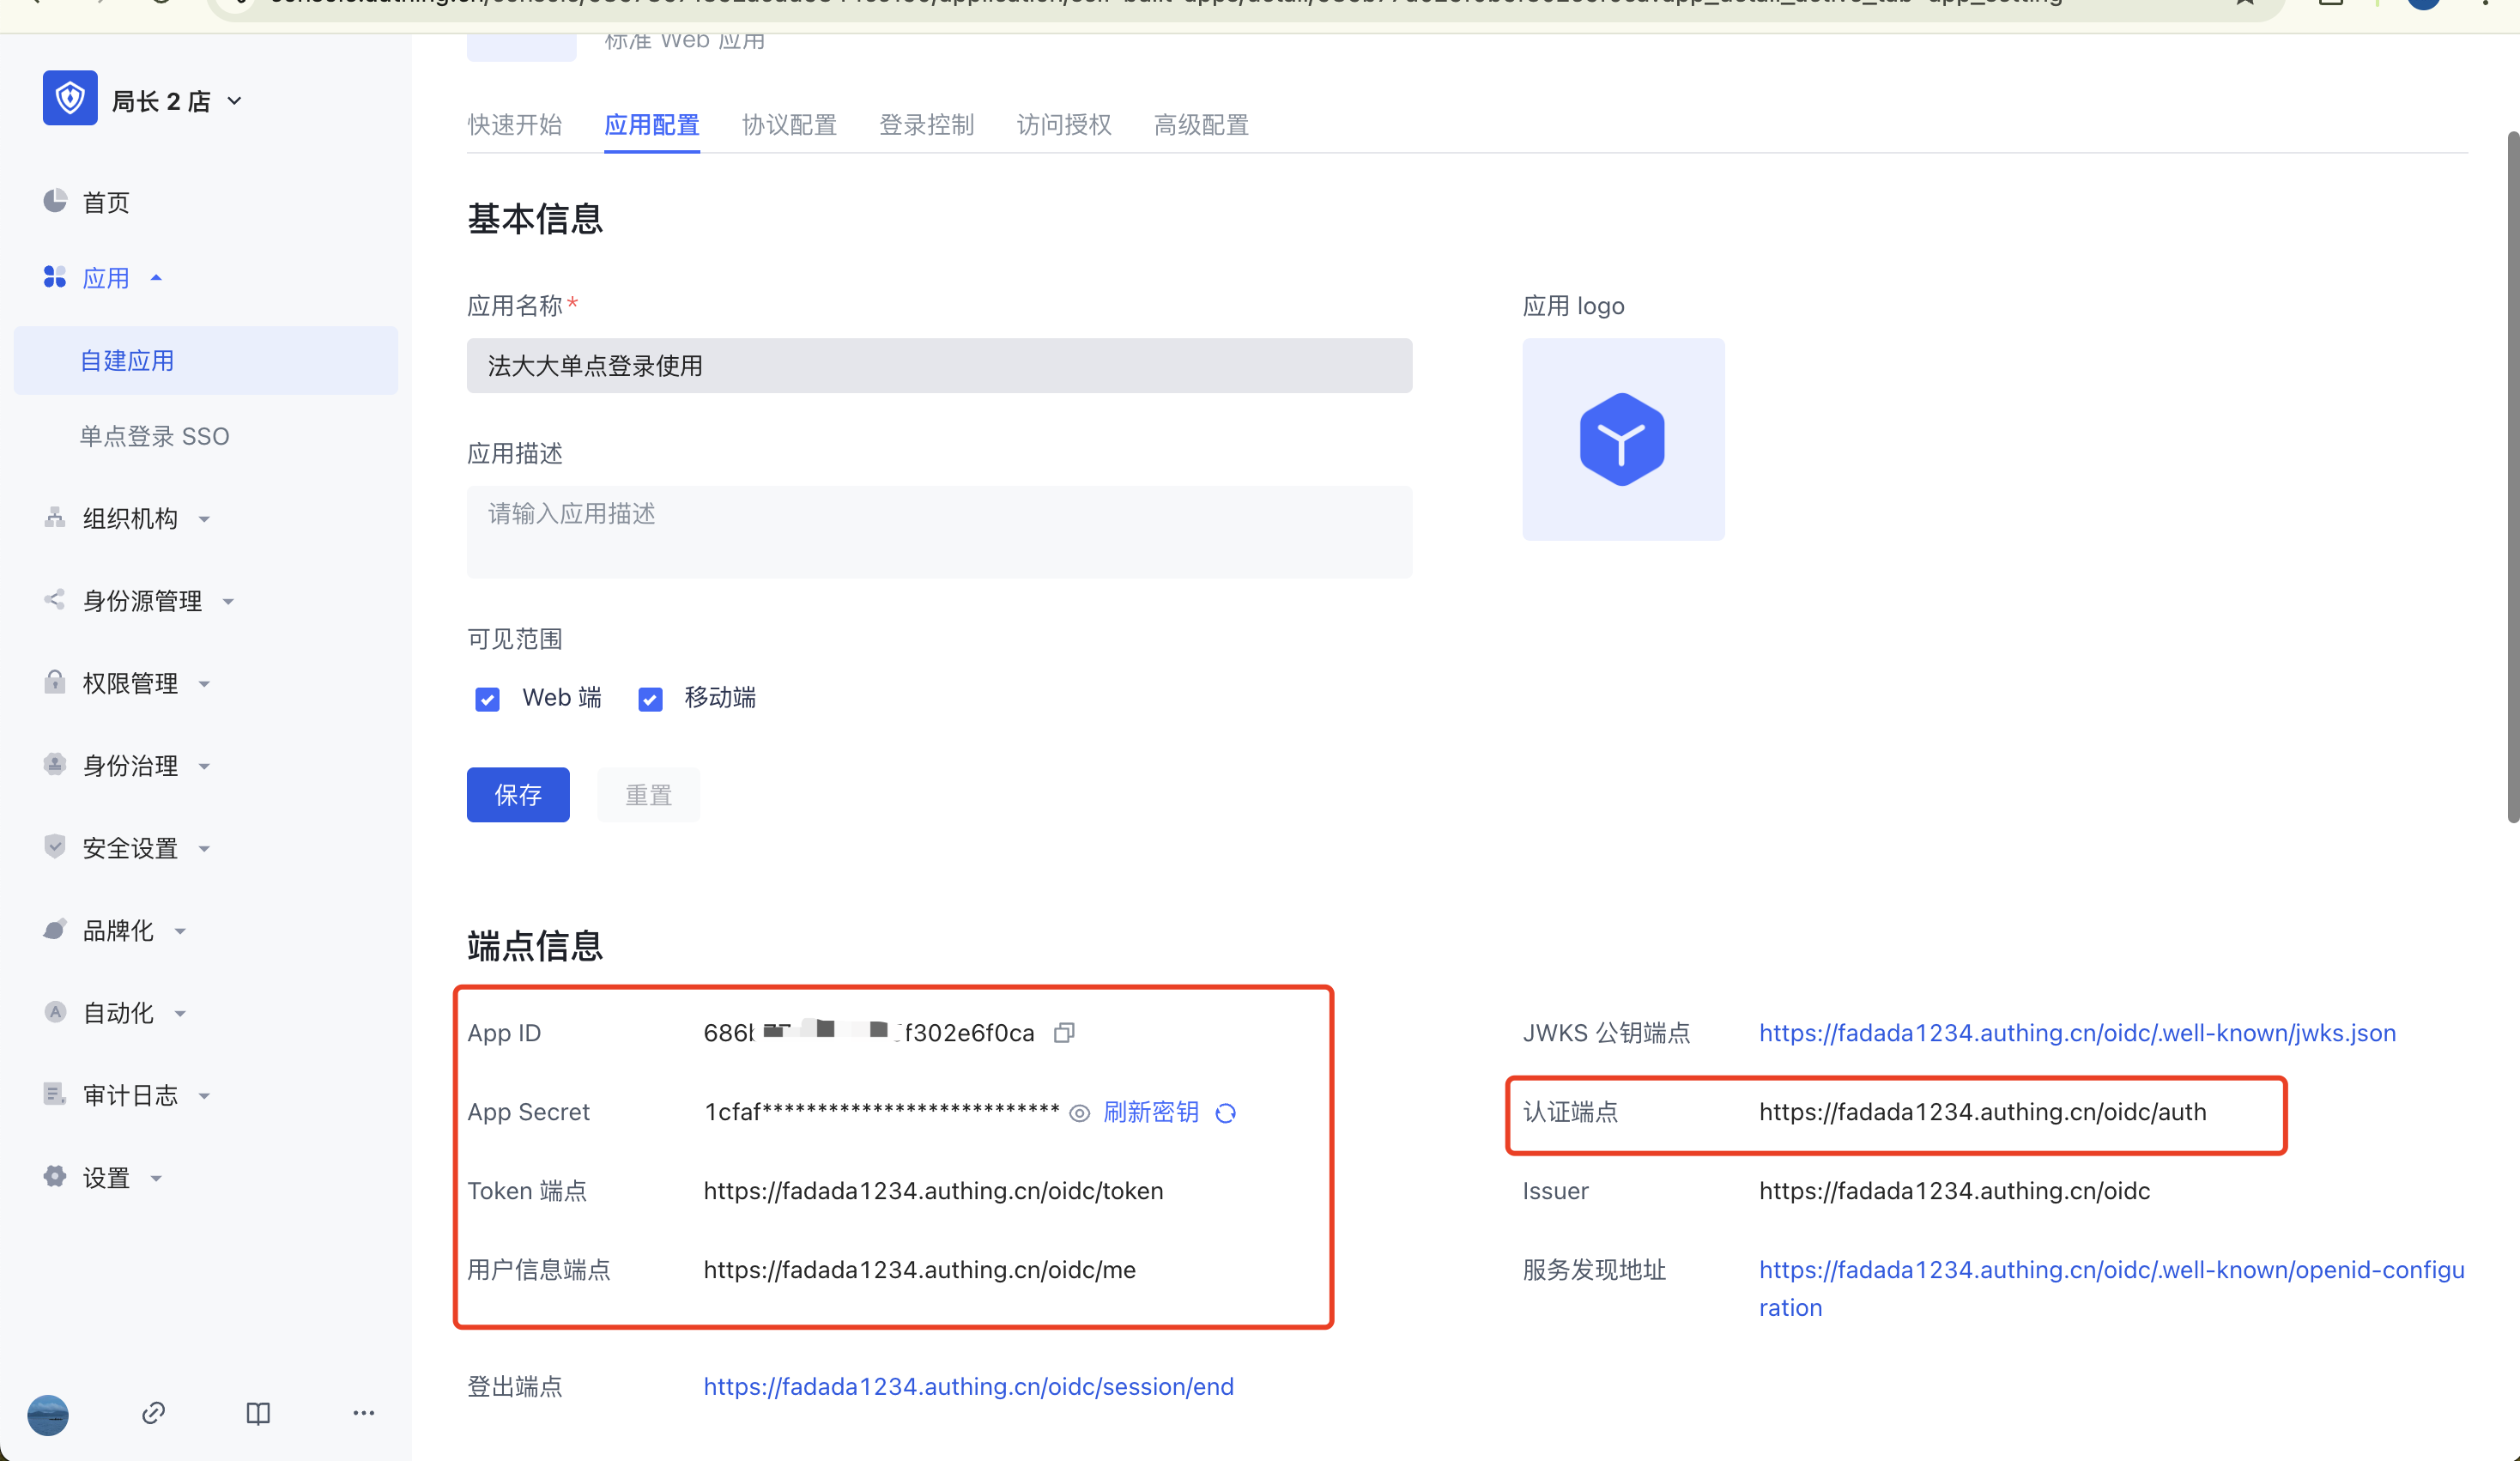Select 自建应用 in the sidebar
2520x1461 pixels.
pyautogui.click(x=206, y=360)
